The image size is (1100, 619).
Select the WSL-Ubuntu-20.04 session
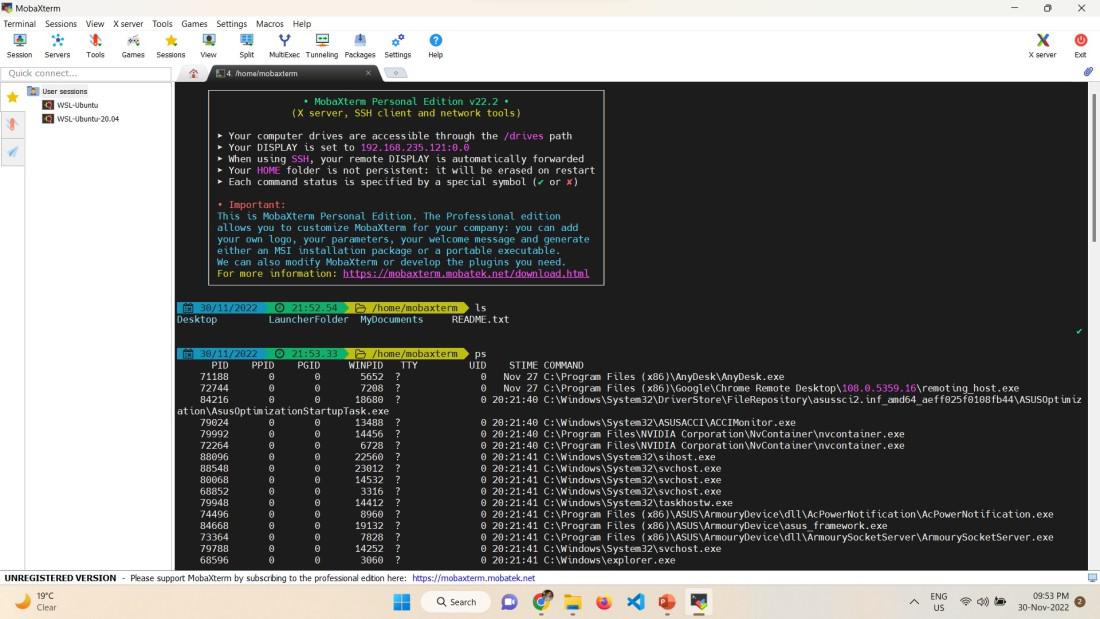[x=87, y=118]
